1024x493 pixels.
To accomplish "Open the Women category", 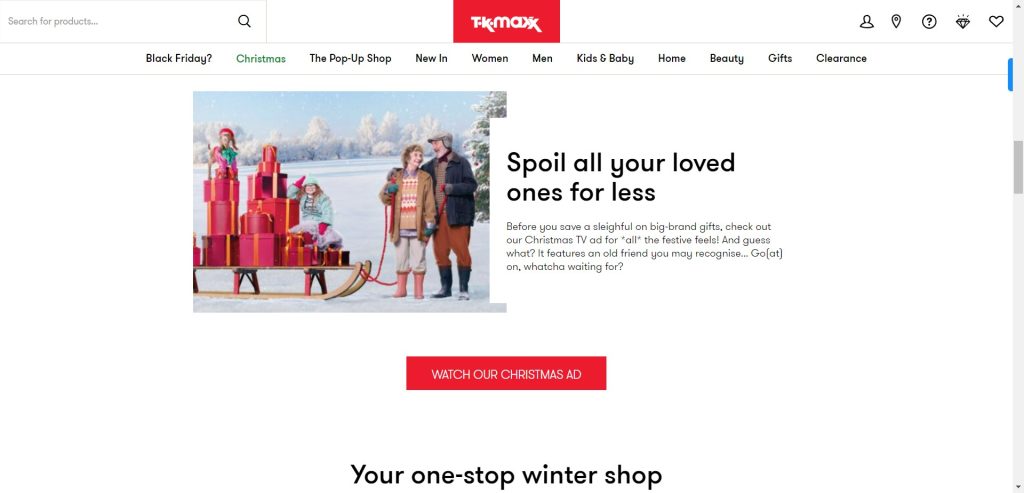I will (x=490, y=58).
